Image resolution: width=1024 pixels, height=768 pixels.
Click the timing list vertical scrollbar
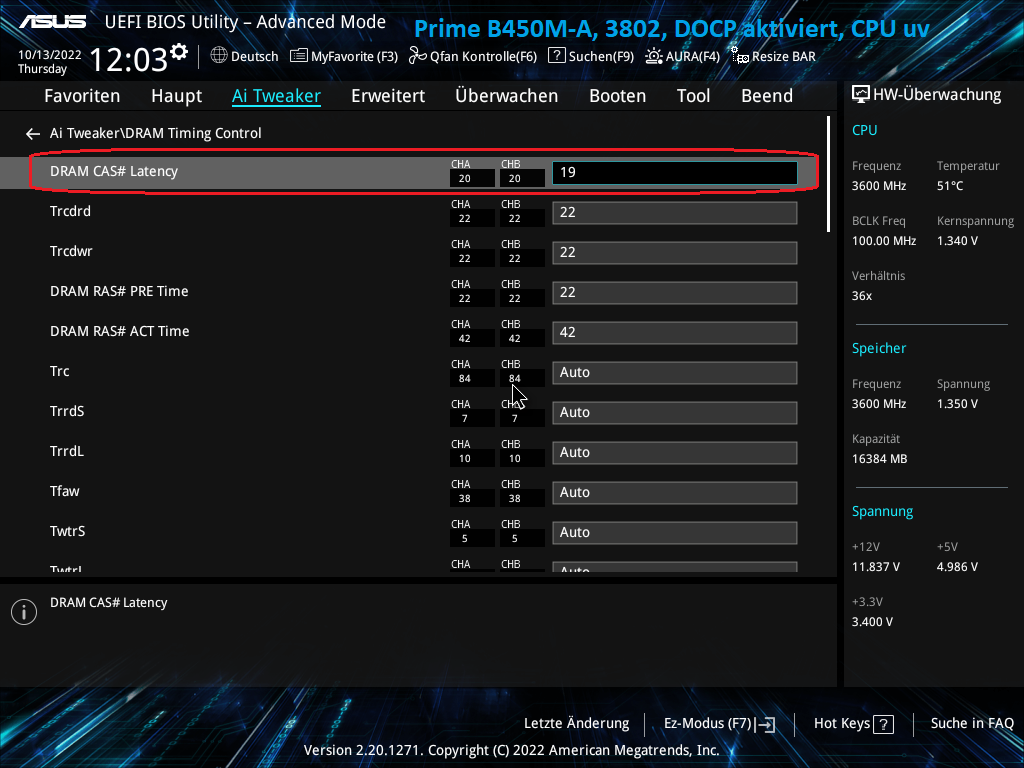pyautogui.click(x=829, y=174)
